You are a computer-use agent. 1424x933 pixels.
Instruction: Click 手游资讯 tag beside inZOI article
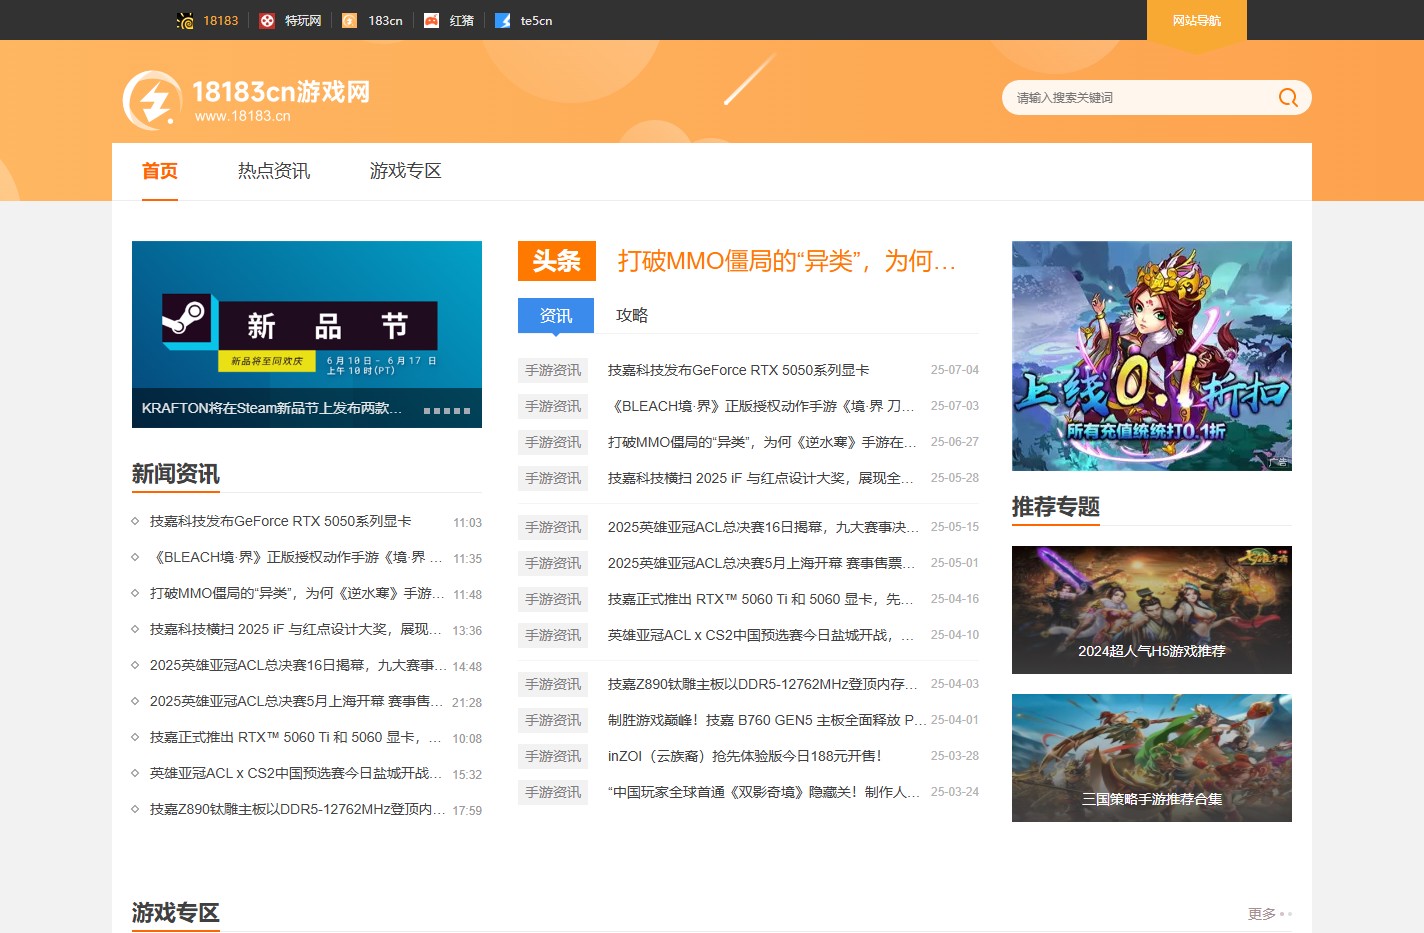coord(553,756)
